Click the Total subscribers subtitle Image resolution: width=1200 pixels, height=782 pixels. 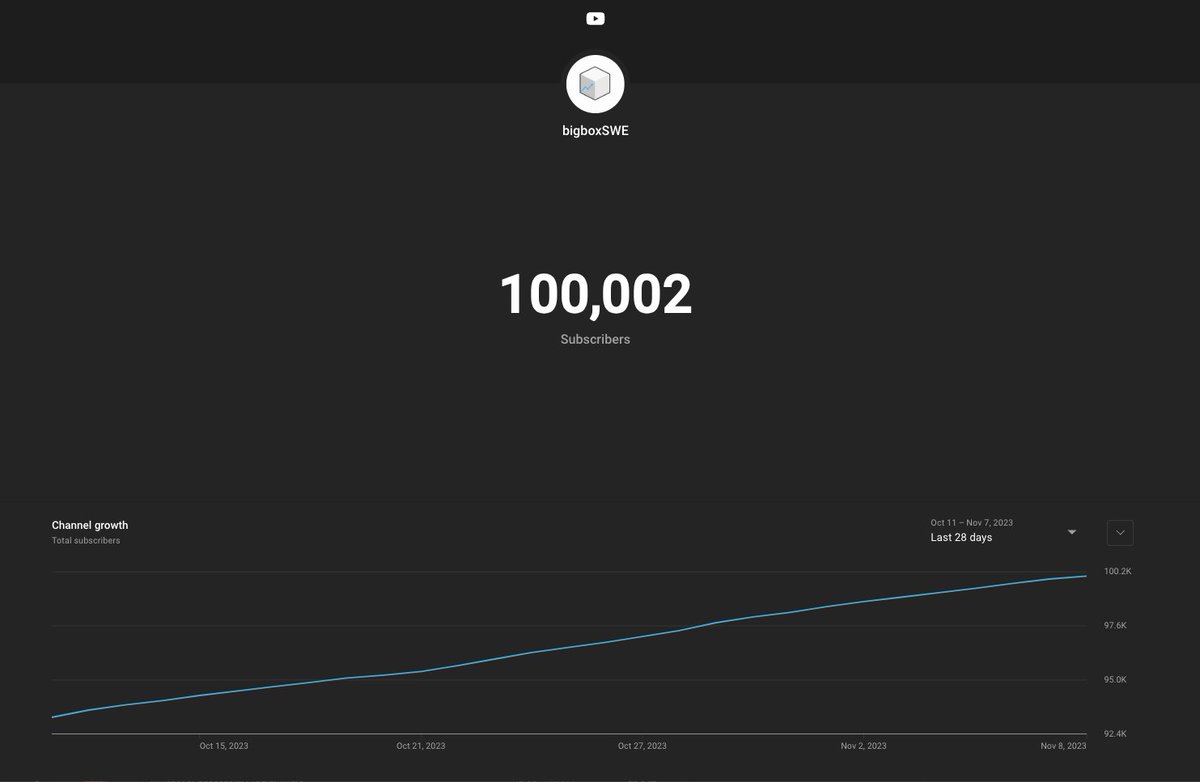[86, 541]
